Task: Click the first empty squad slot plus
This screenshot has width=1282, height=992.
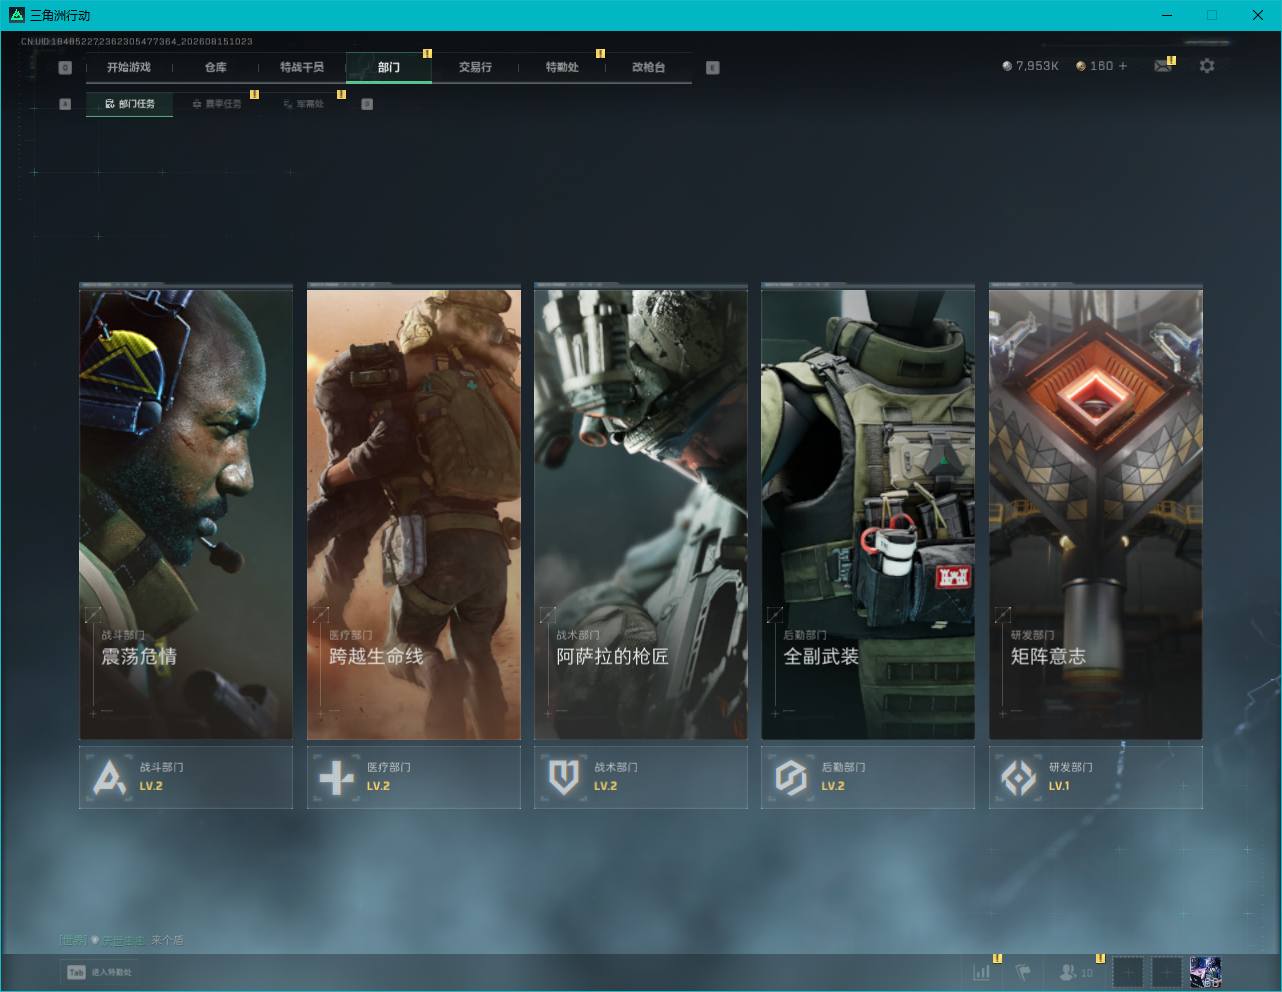Action: click(1128, 972)
